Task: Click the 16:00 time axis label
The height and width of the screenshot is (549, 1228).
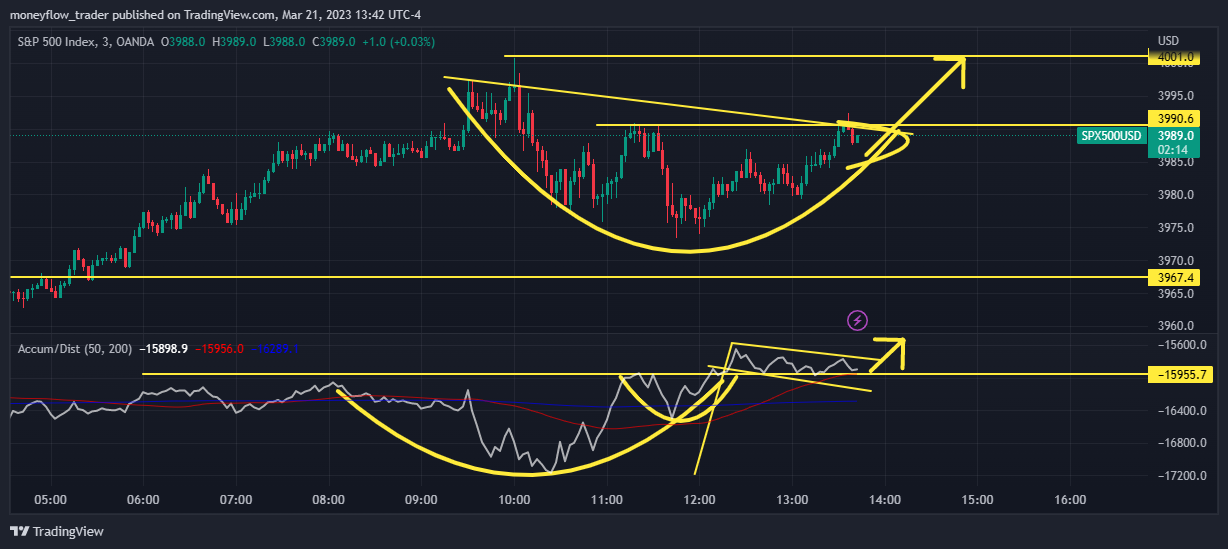Action: pyautogui.click(x=1070, y=498)
